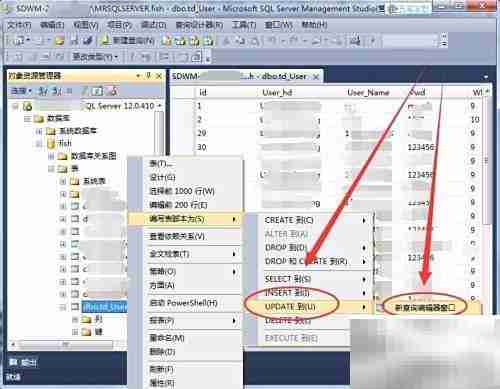Screen dimensions: 500x389
Task: Open the 查询设计器(R) menu
Action: pyautogui.click(x=199, y=25)
